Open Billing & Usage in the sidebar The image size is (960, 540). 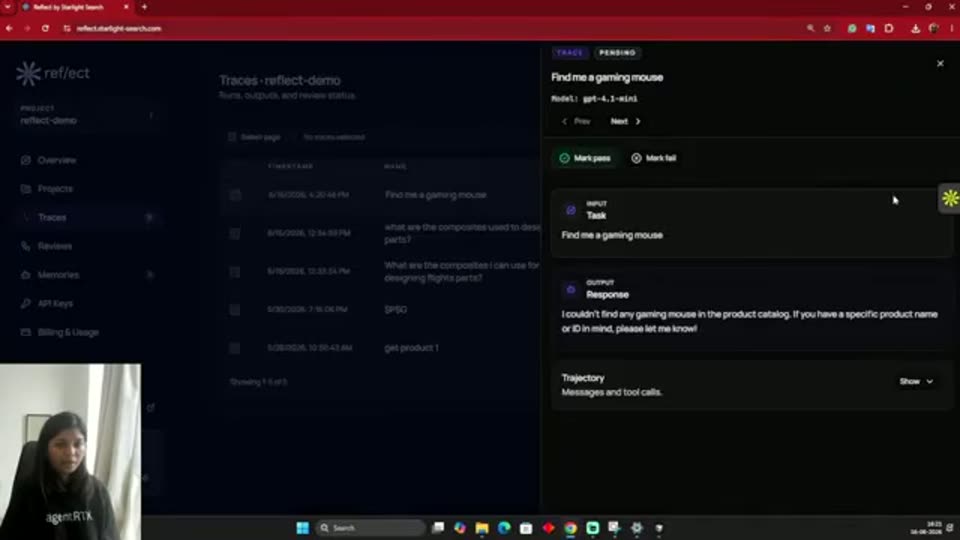(x=68, y=332)
